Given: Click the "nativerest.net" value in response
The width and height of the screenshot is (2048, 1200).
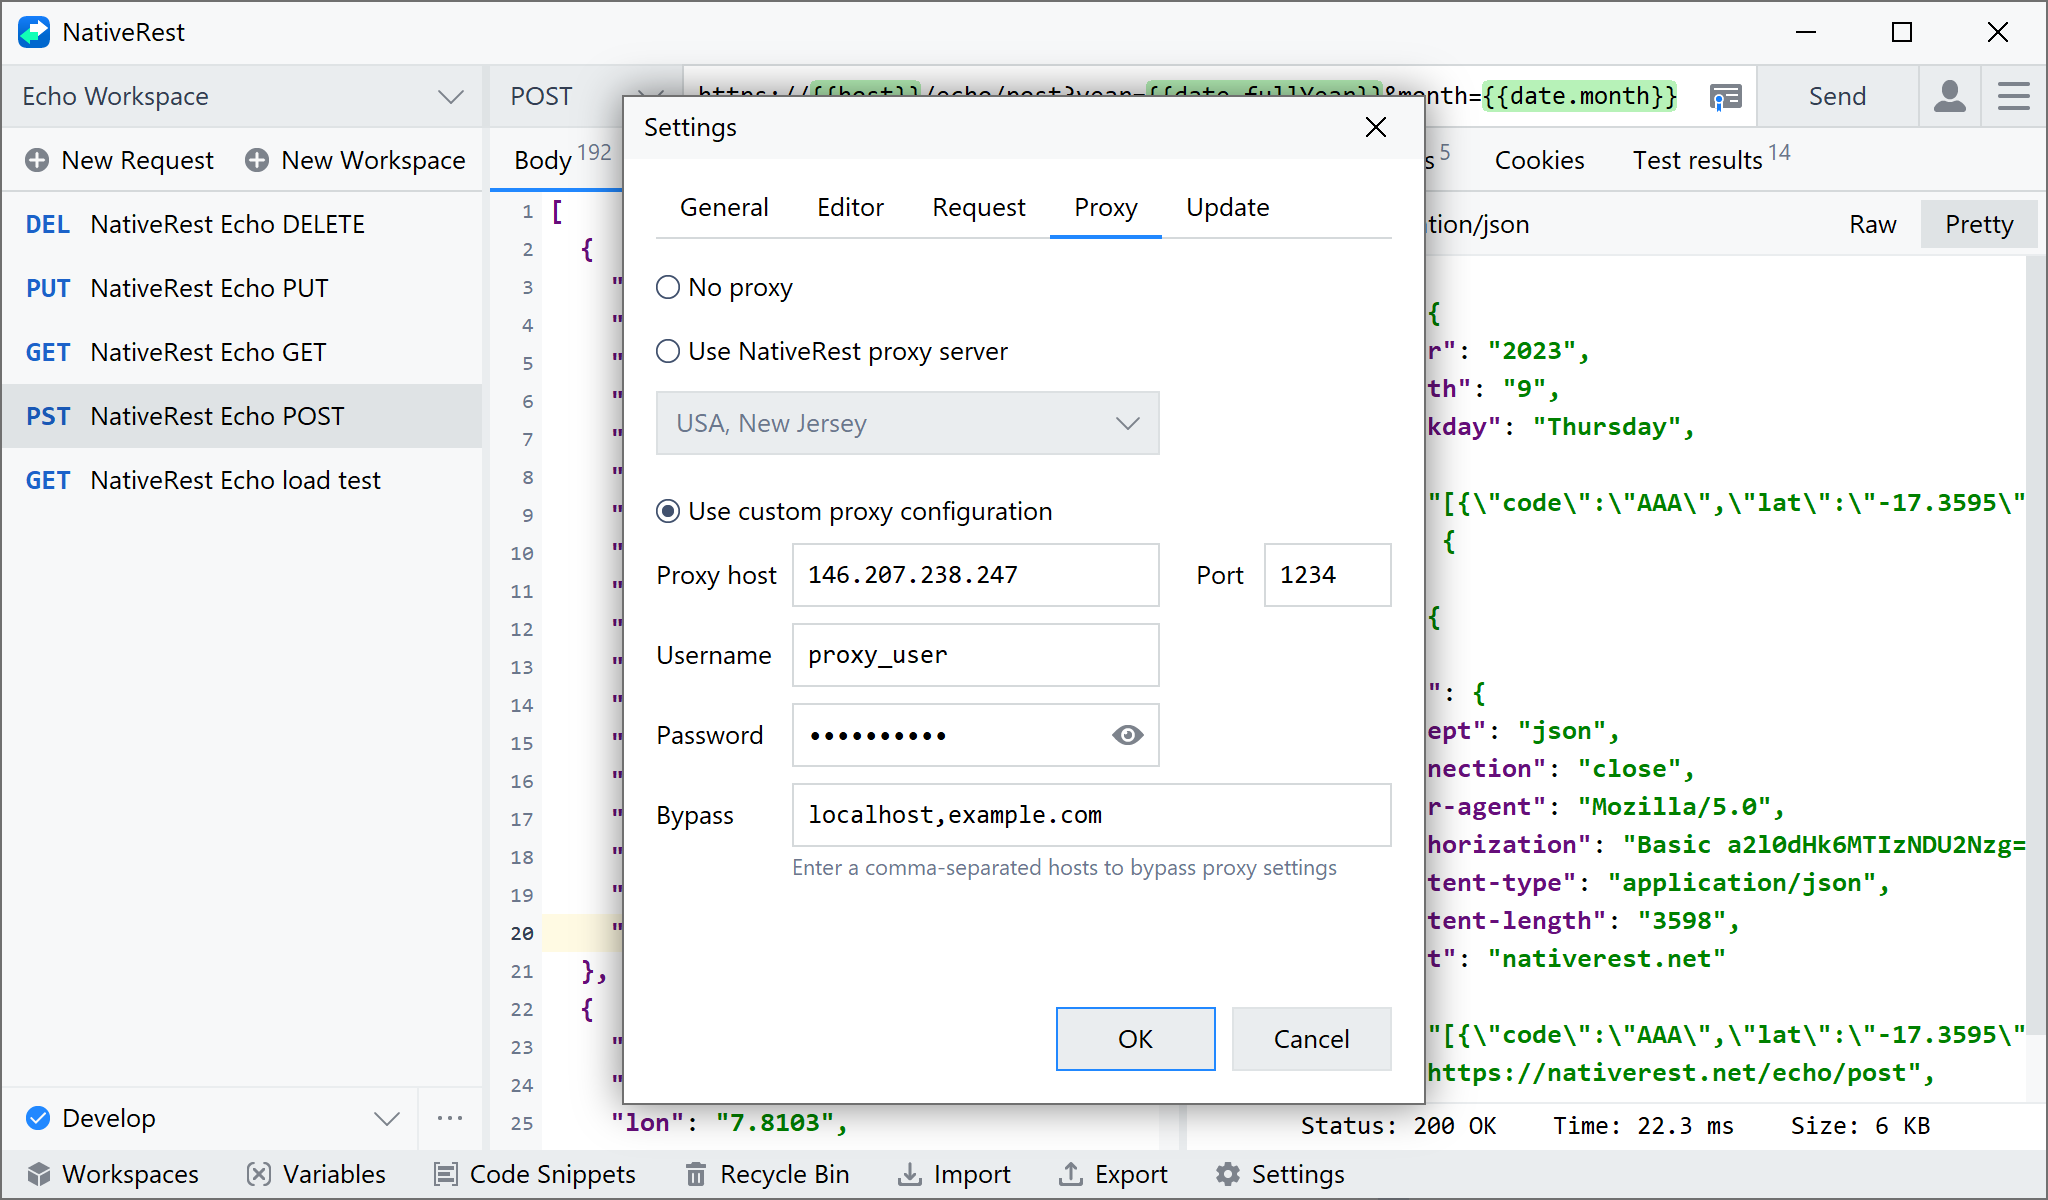Looking at the screenshot, I should tap(1606, 959).
